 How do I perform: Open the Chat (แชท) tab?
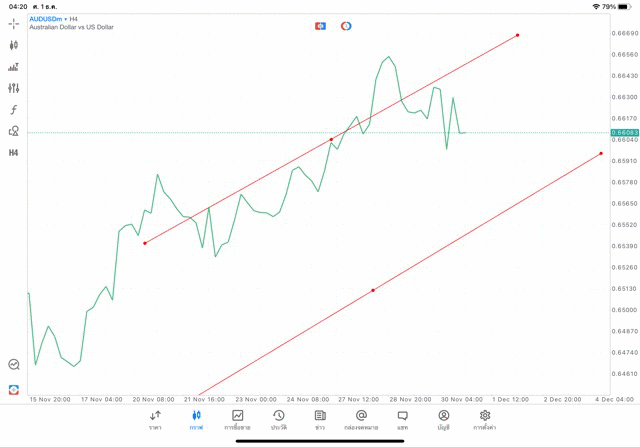click(402, 420)
